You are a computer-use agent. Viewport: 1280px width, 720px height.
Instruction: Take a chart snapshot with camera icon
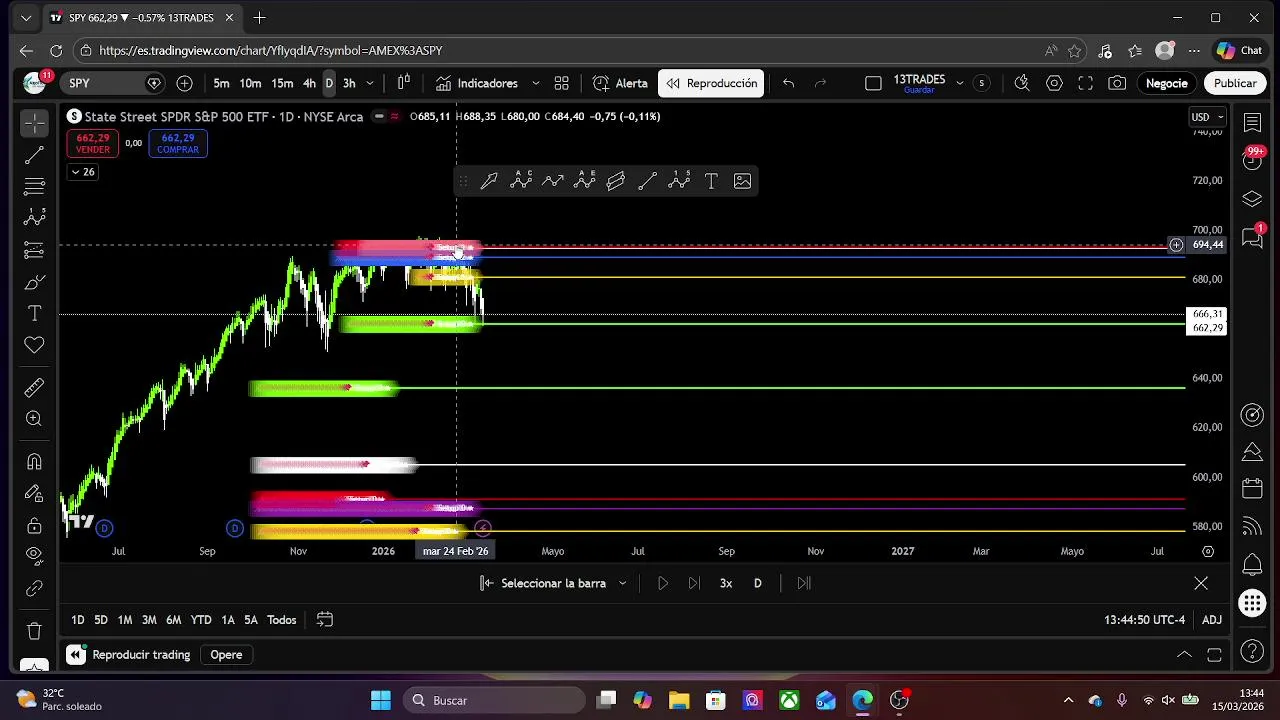pos(1117,83)
